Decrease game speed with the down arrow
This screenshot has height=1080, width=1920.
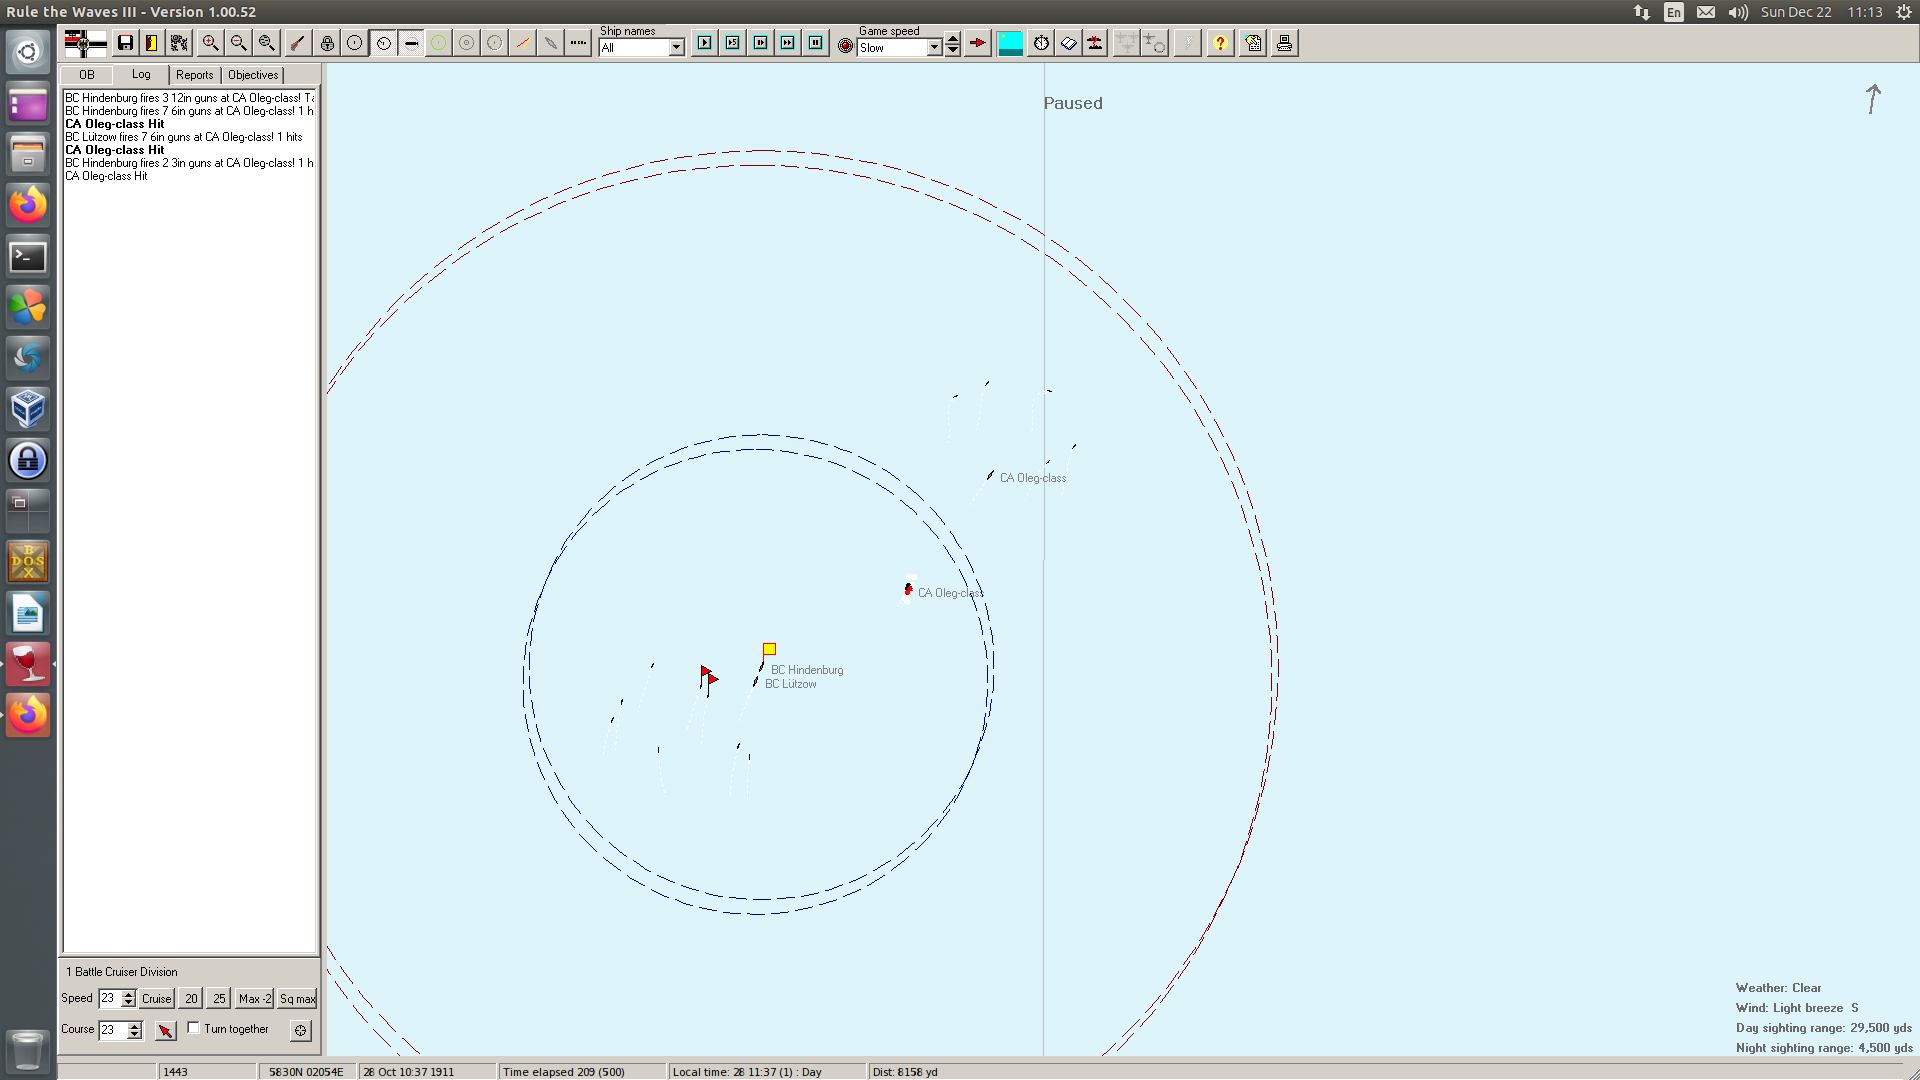(953, 50)
